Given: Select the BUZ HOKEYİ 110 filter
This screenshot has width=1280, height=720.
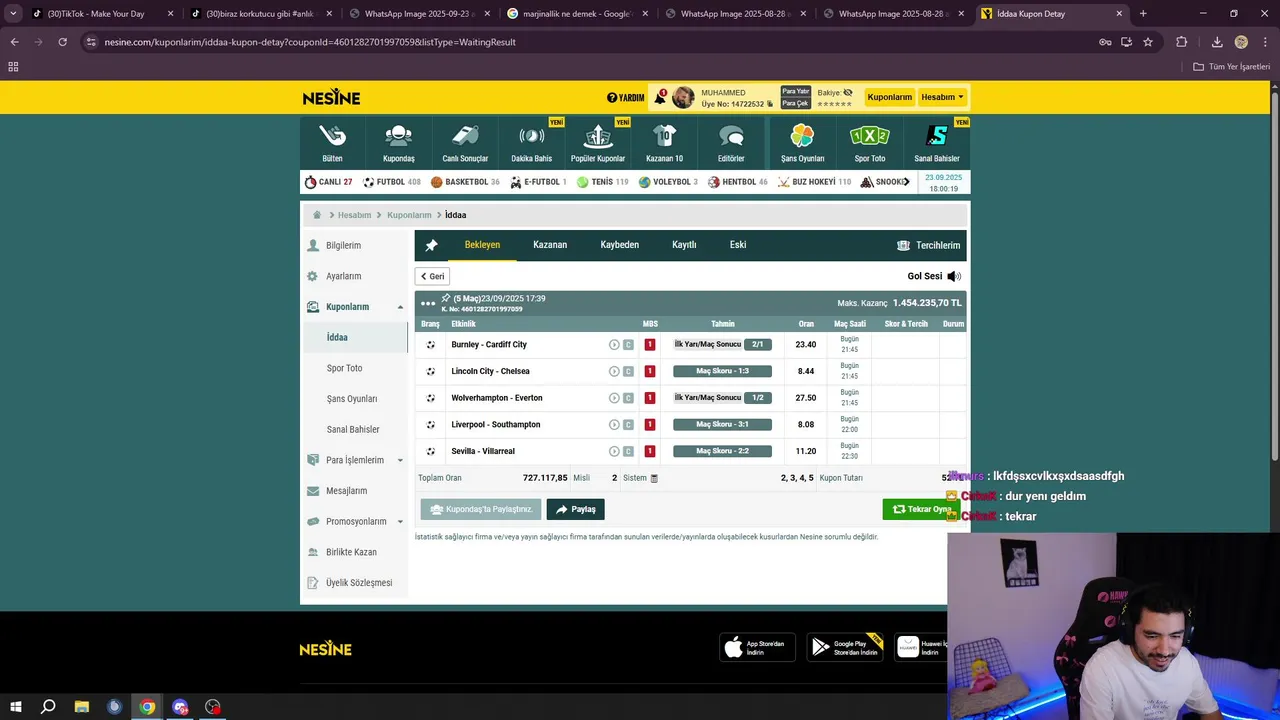Looking at the screenshot, I should [x=814, y=182].
